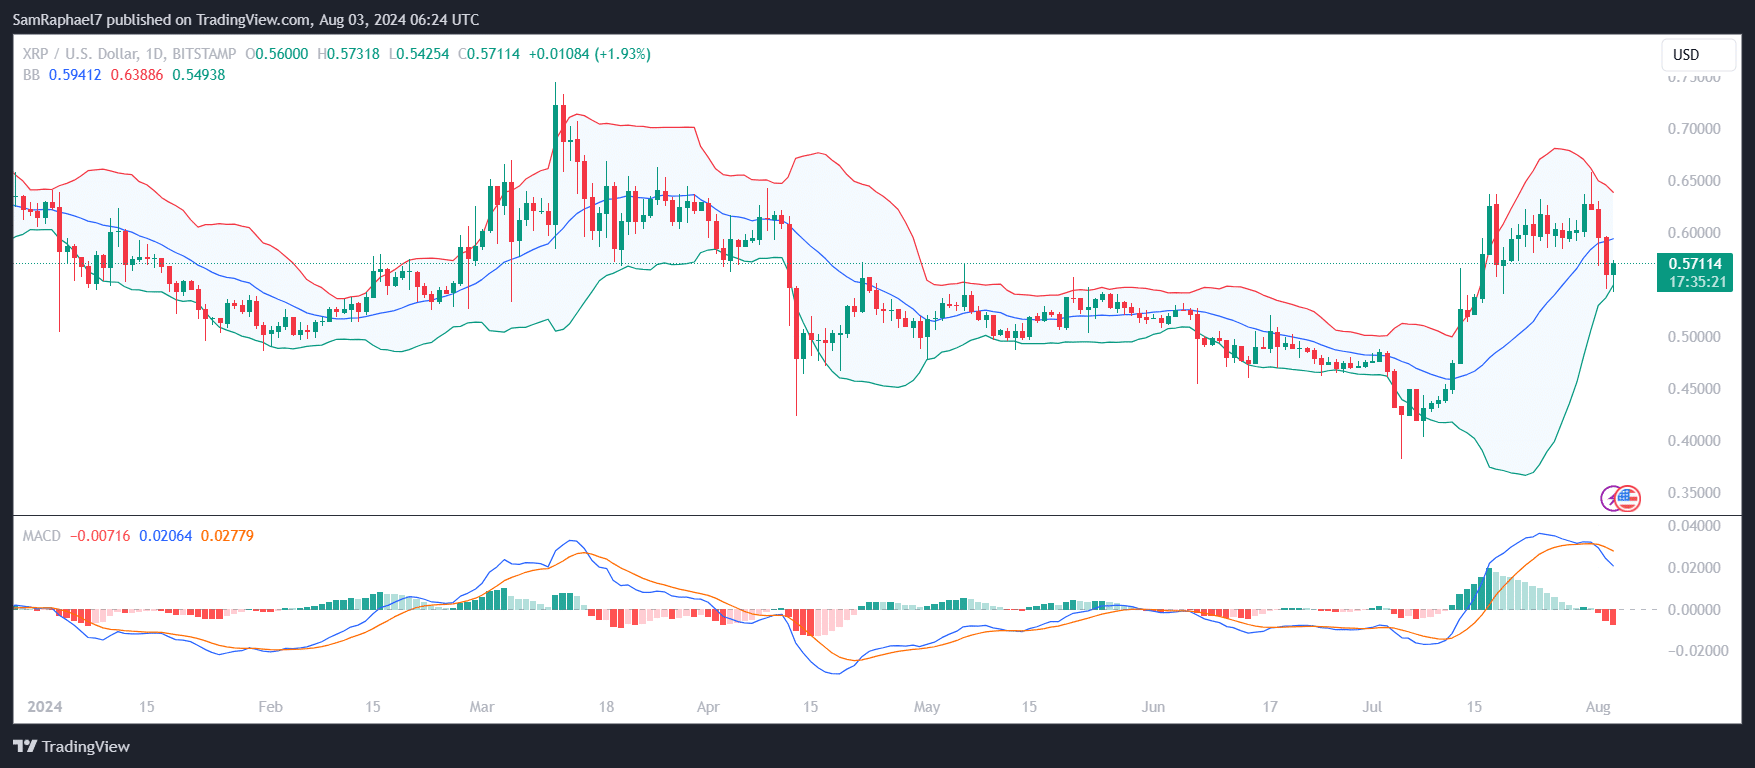Click the MACD histogram value −0.00716

(100, 536)
